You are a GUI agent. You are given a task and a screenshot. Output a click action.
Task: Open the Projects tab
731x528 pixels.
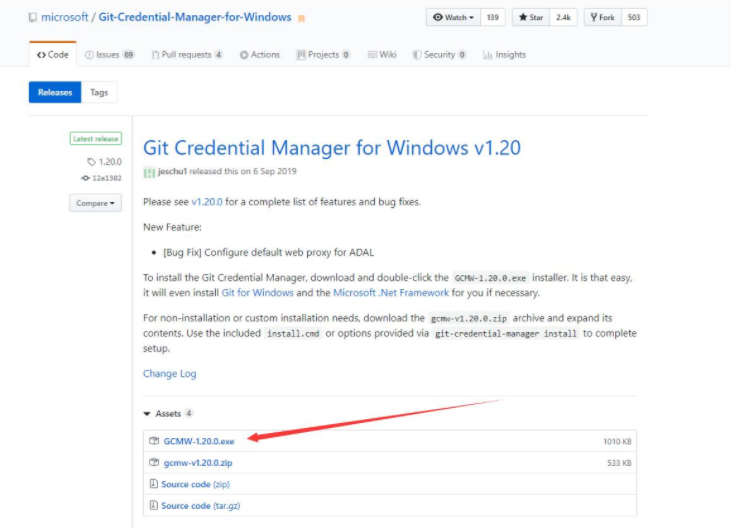click(323, 55)
